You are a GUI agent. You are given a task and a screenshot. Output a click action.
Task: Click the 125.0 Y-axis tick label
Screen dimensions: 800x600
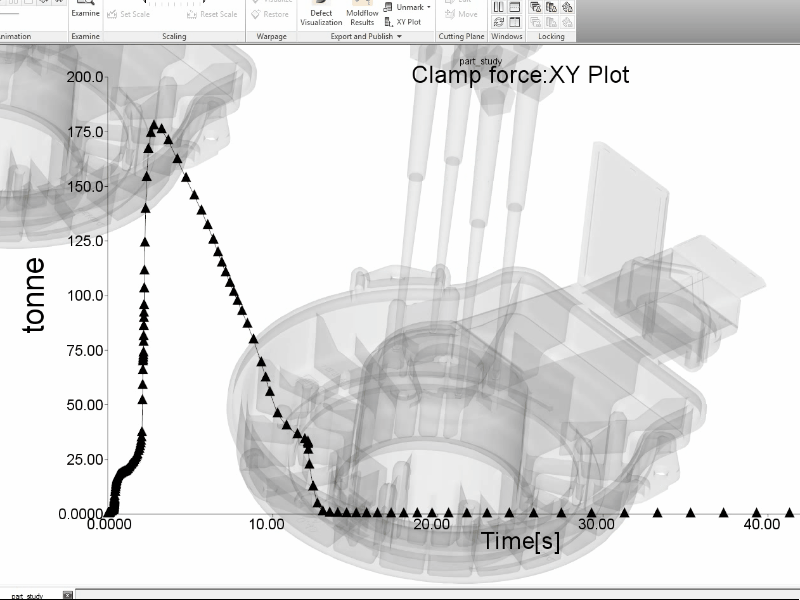(x=85, y=241)
